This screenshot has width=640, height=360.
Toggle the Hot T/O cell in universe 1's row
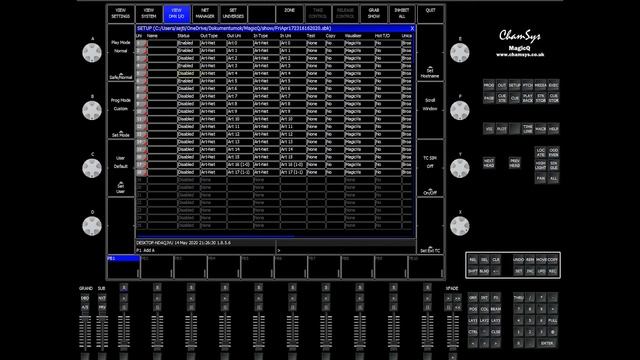click(387, 43)
